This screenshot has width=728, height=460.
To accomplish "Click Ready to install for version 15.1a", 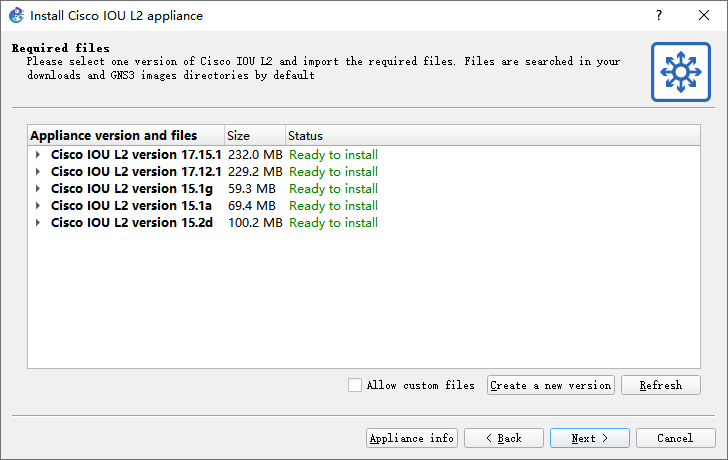I will (x=333, y=206).
